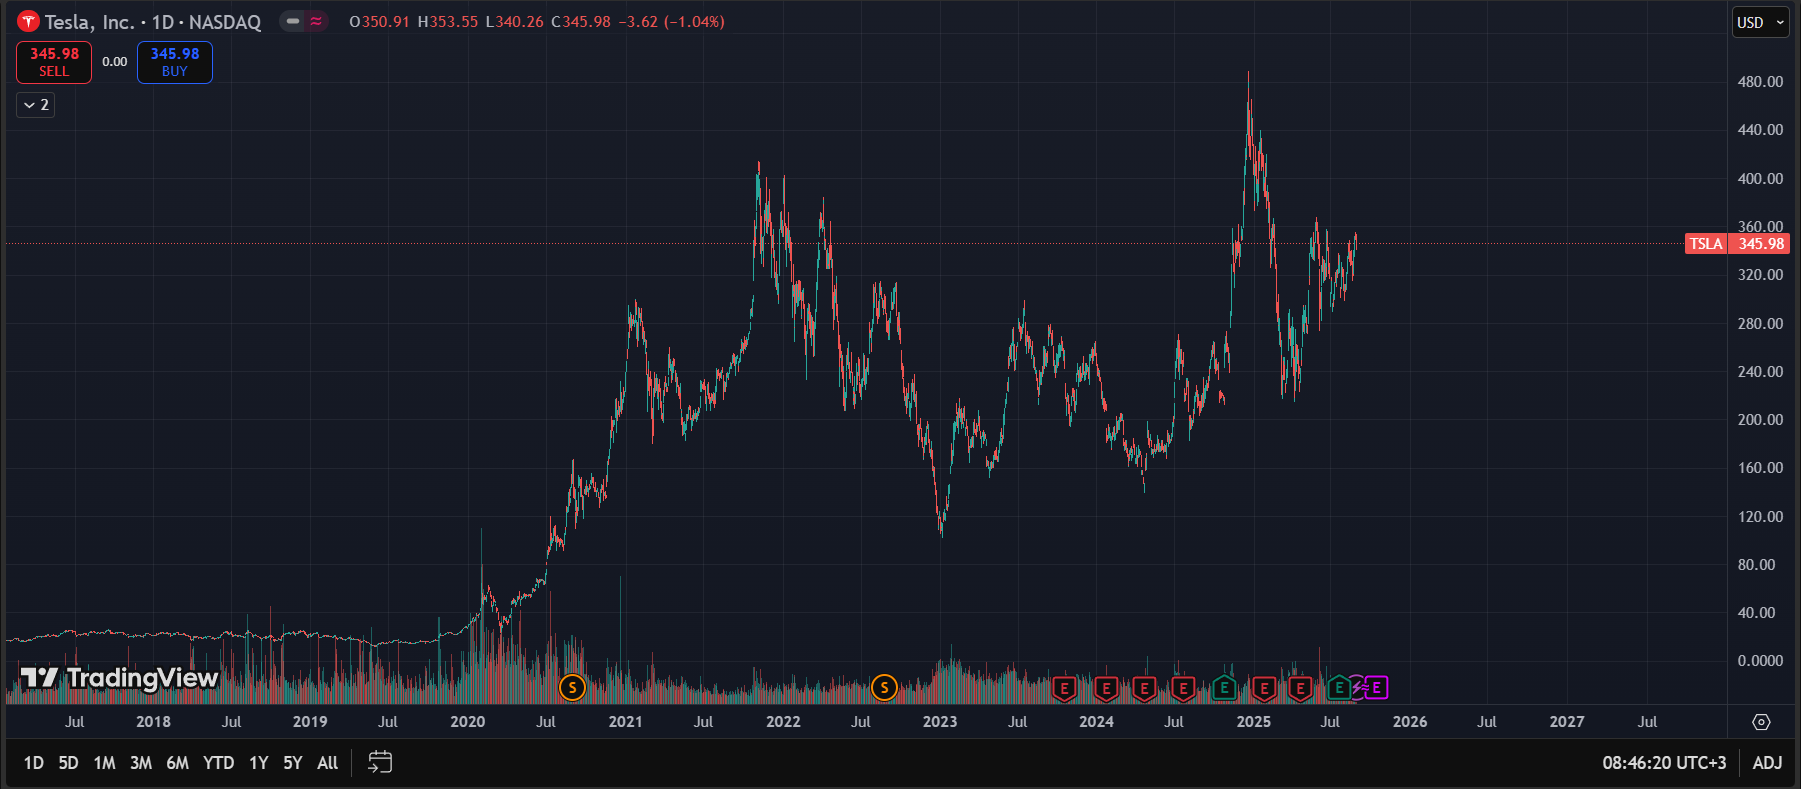Screen dimensions: 1801x789
Task: Click the 2026 label on time axis
Action: [1410, 722]
